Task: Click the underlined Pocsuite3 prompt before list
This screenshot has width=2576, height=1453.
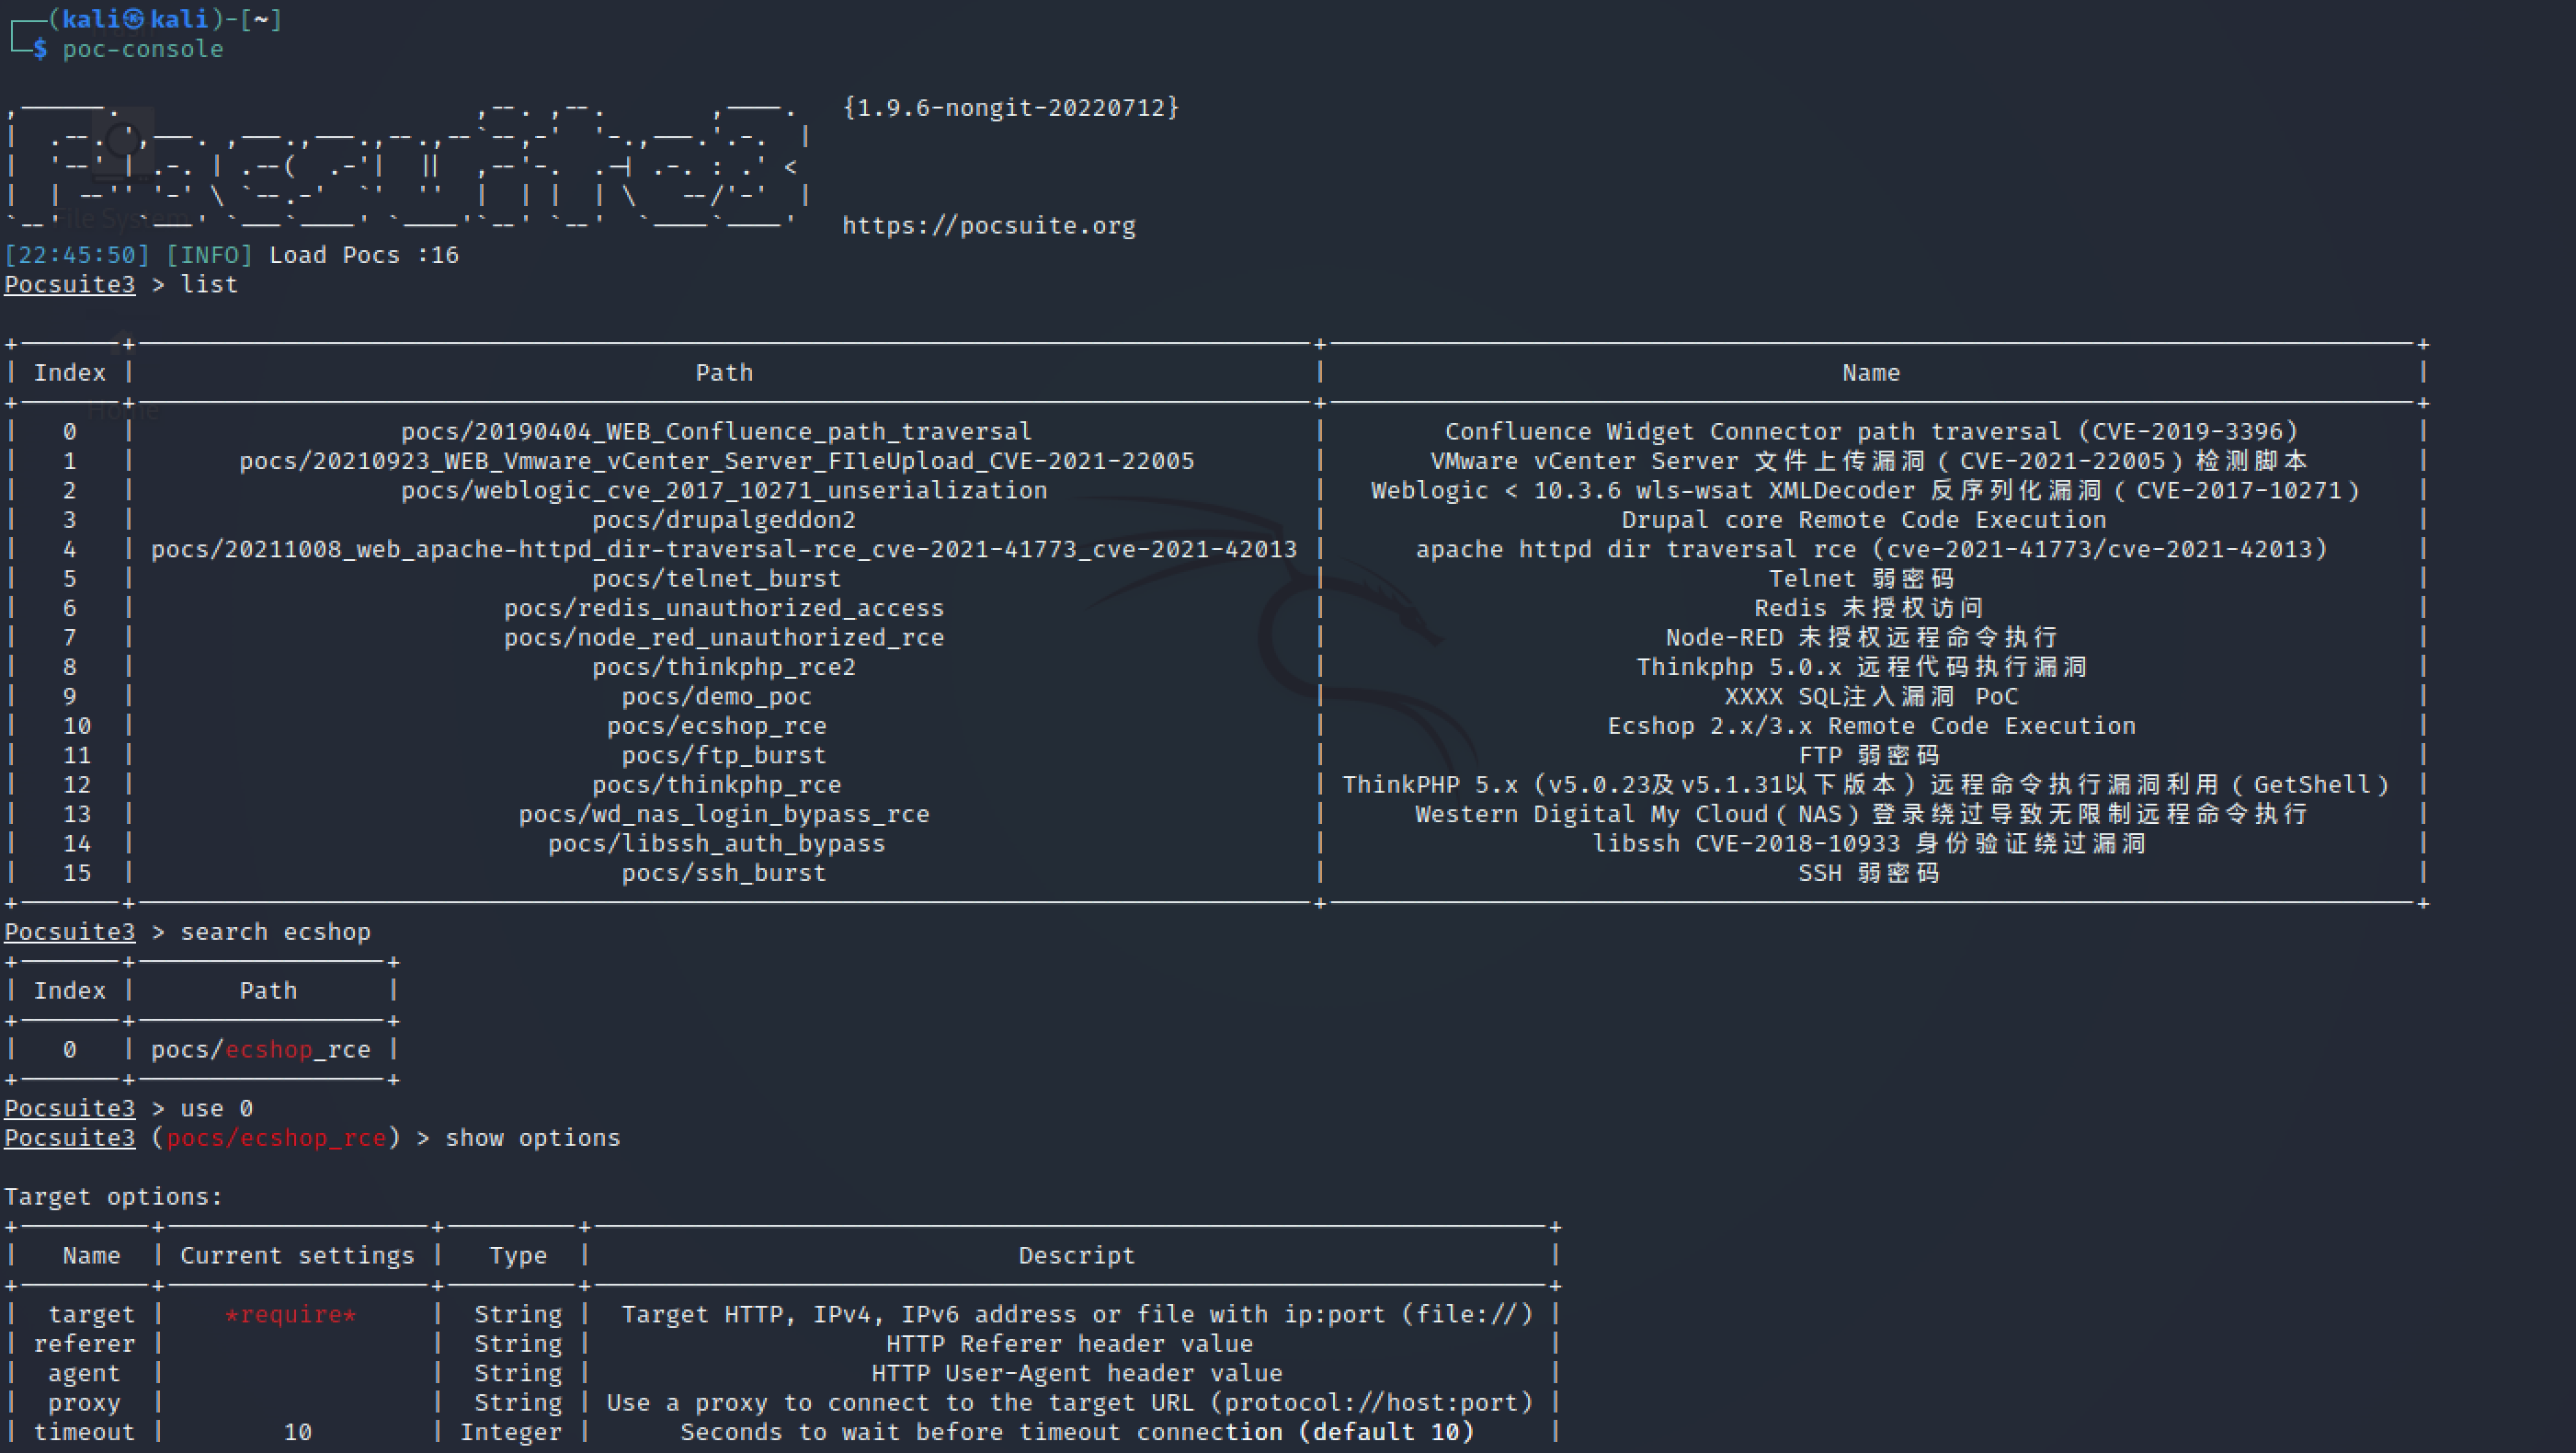Action: pyautogui.click(x=69, y=284)
